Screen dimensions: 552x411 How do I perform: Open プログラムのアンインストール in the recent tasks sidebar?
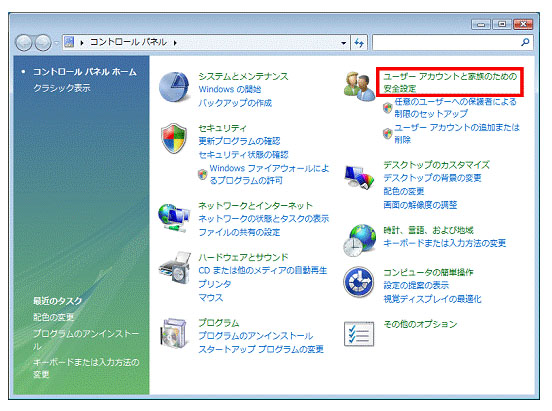coord(86,340)
